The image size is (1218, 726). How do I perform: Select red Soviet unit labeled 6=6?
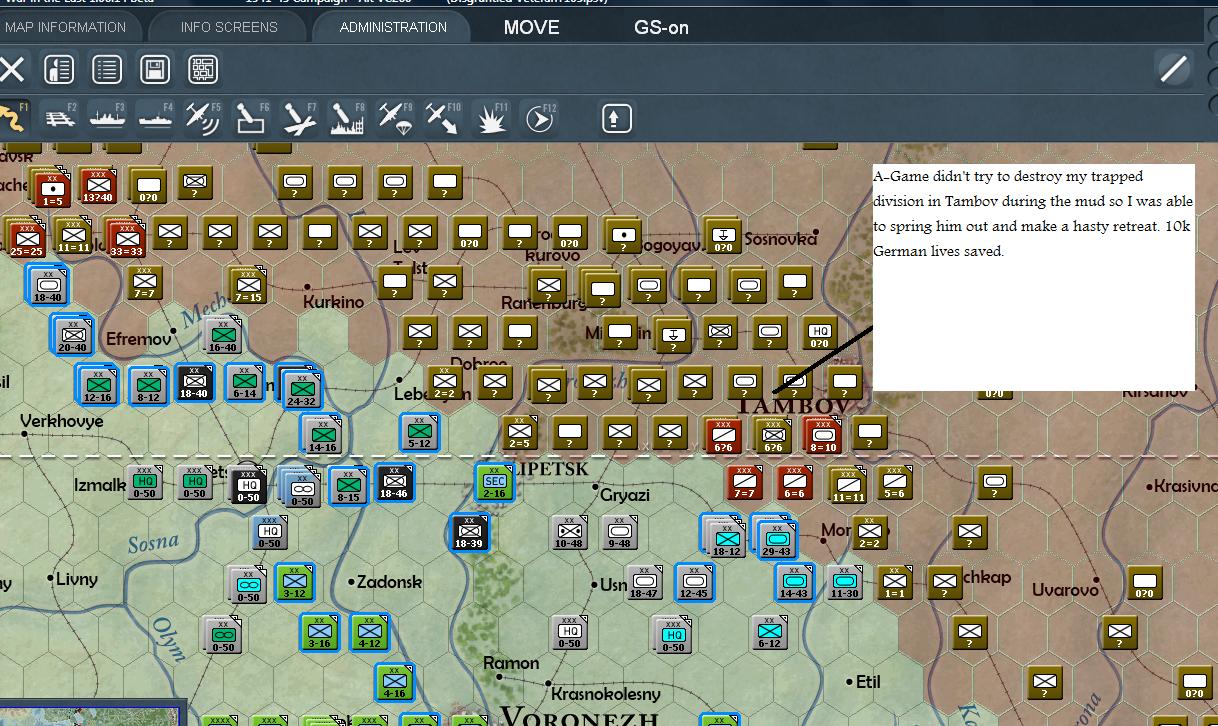click(795, 482)
